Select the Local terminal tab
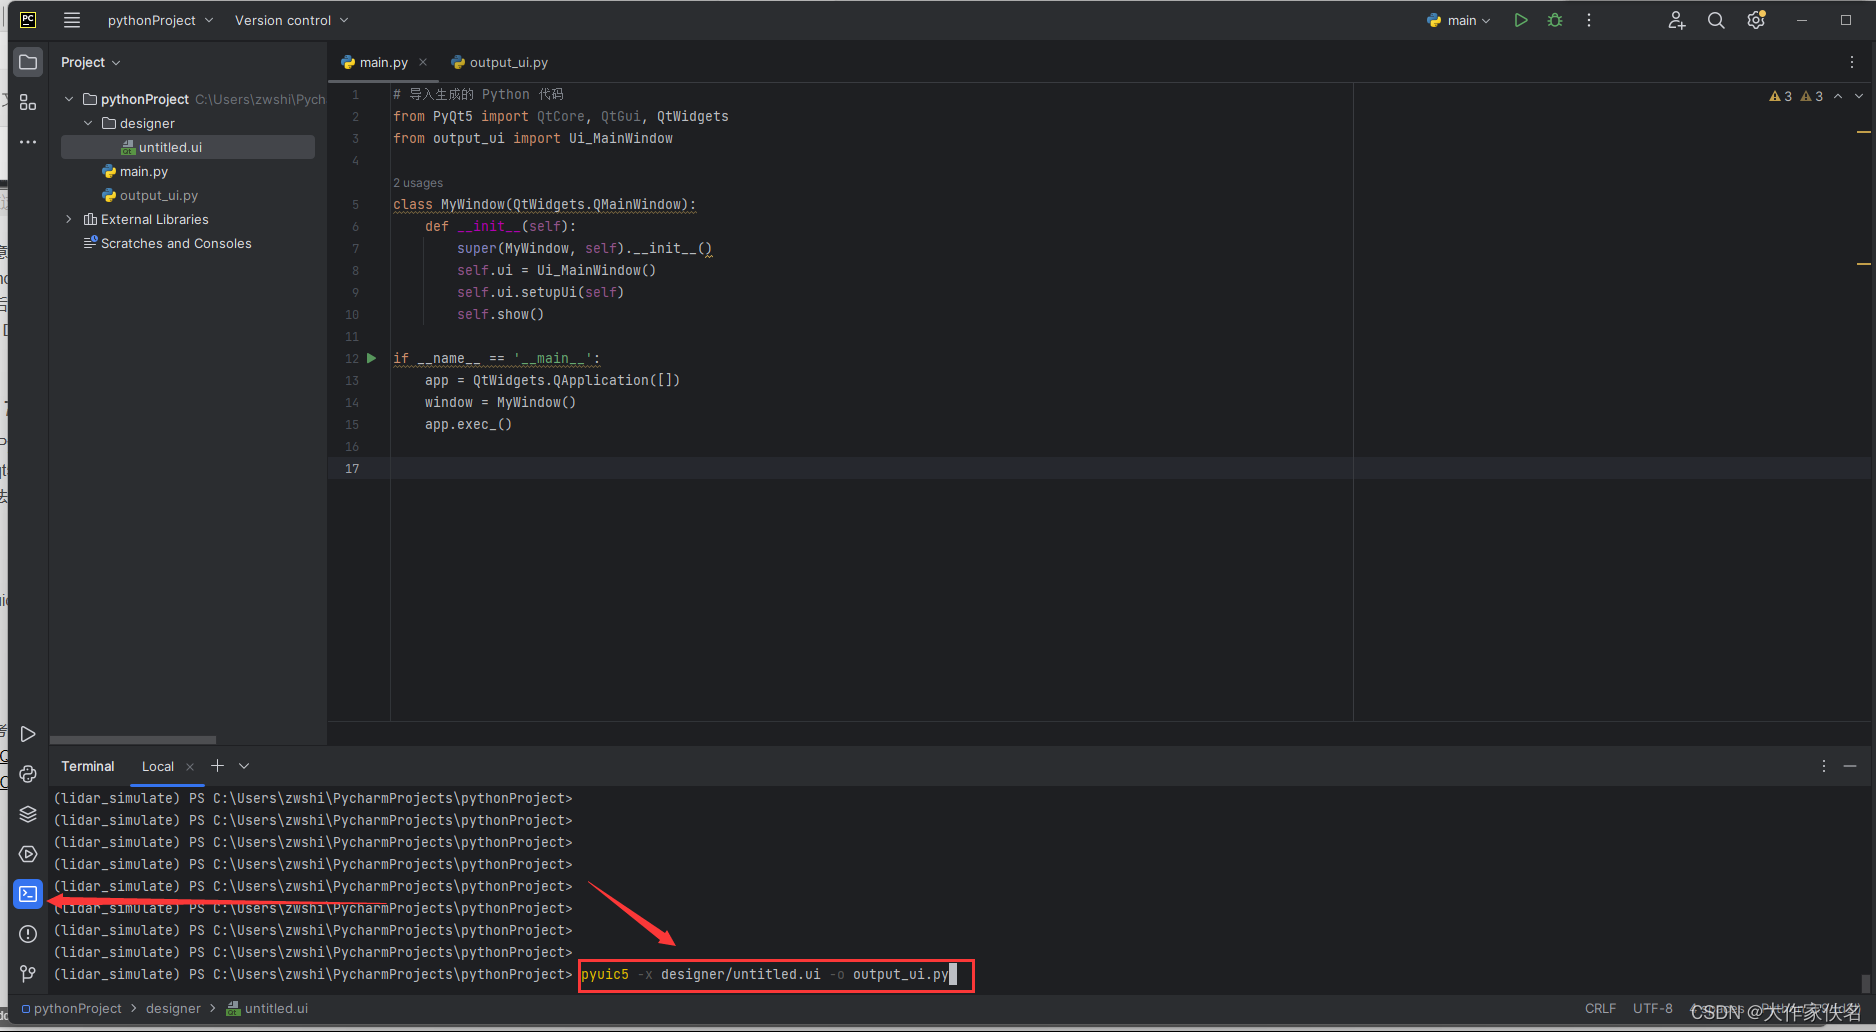This screenshot has height=1032, width=1876. click(x=158, y=766)
